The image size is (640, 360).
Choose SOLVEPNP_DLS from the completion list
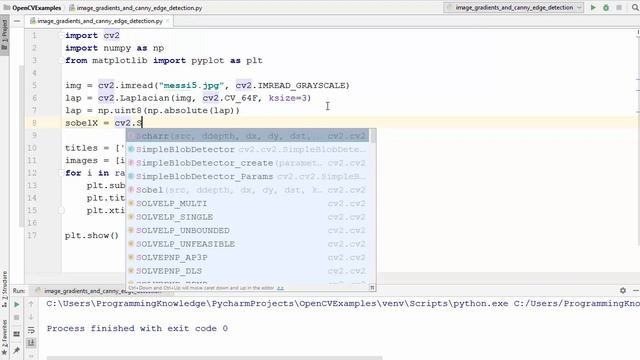point(247,271)
